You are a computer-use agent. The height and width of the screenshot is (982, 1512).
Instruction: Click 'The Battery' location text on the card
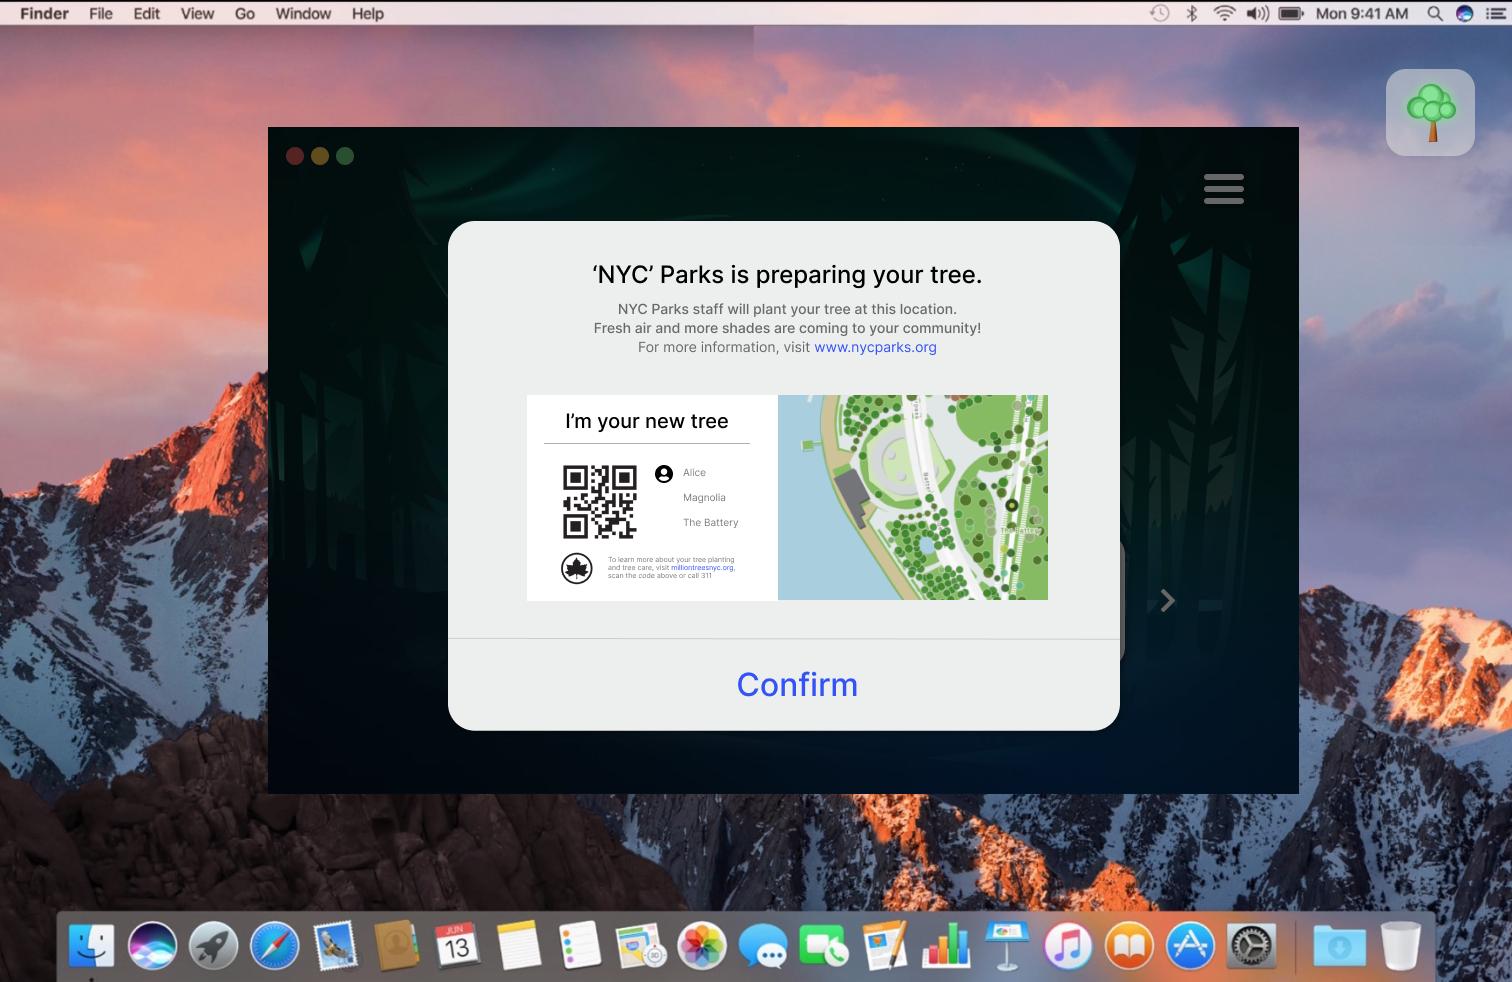[711, 523]
